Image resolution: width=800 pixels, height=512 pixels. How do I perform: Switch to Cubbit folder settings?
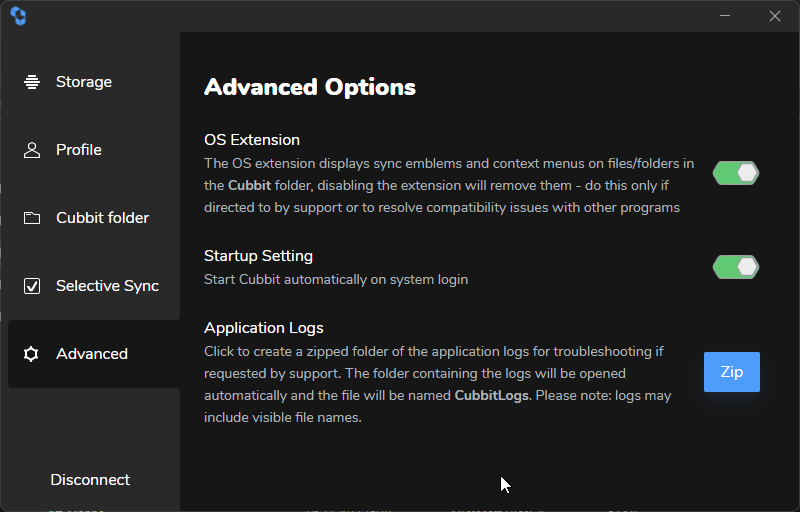coord(94,218)
